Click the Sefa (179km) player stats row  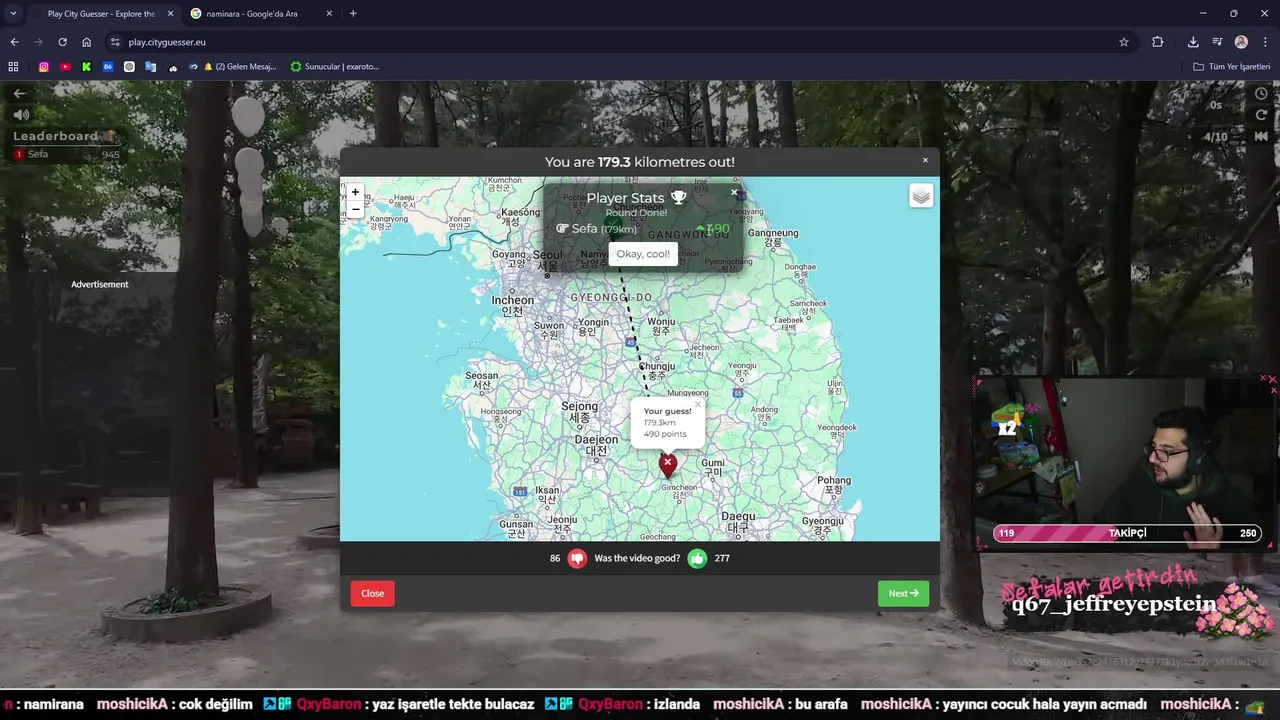click(x=642, y=229)
